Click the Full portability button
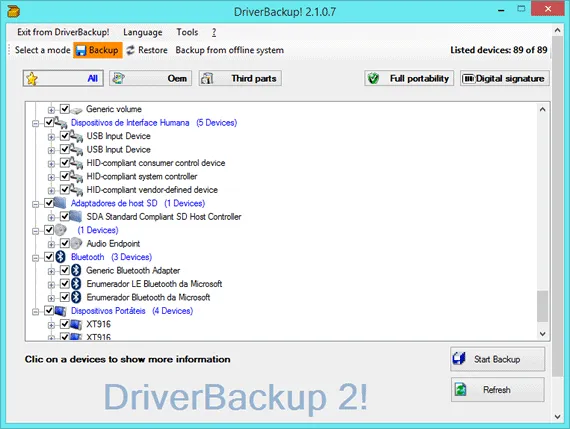 409,78
